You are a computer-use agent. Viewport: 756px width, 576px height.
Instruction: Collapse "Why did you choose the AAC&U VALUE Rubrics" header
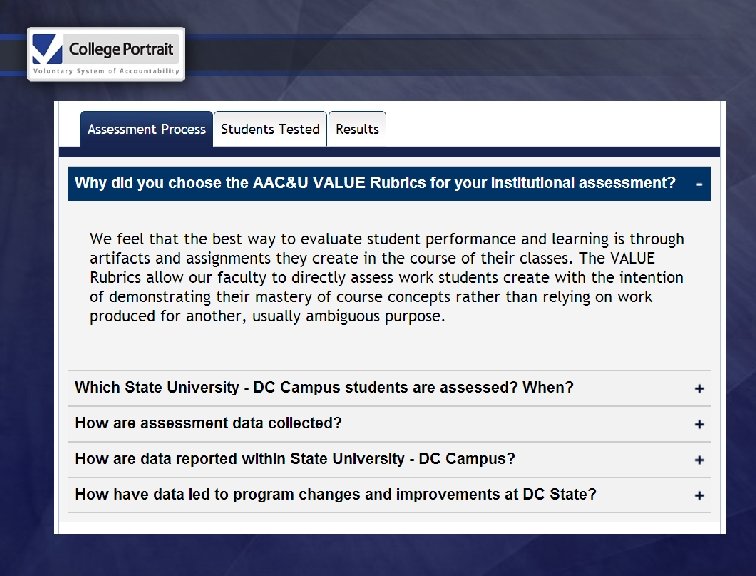pos(375,183)
